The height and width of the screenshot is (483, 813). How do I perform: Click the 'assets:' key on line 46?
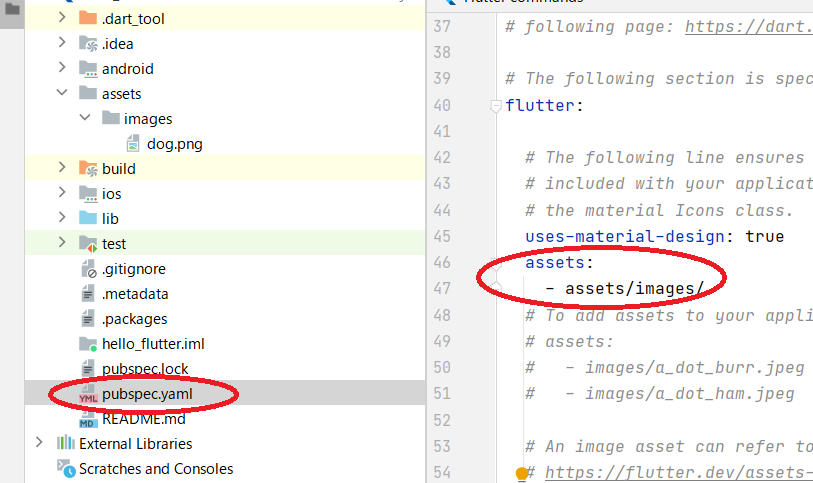click(559, 262)
